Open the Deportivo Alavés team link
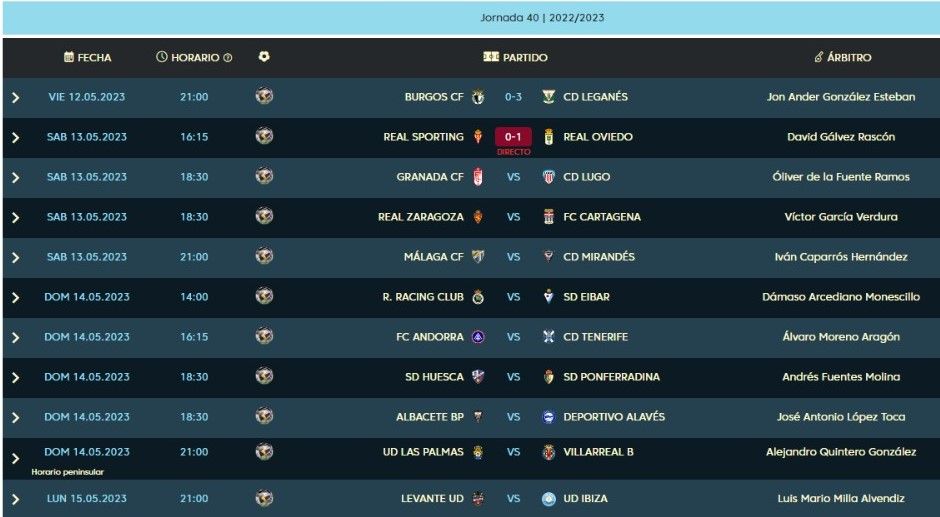940x517 pixels. tap(614, 417)
